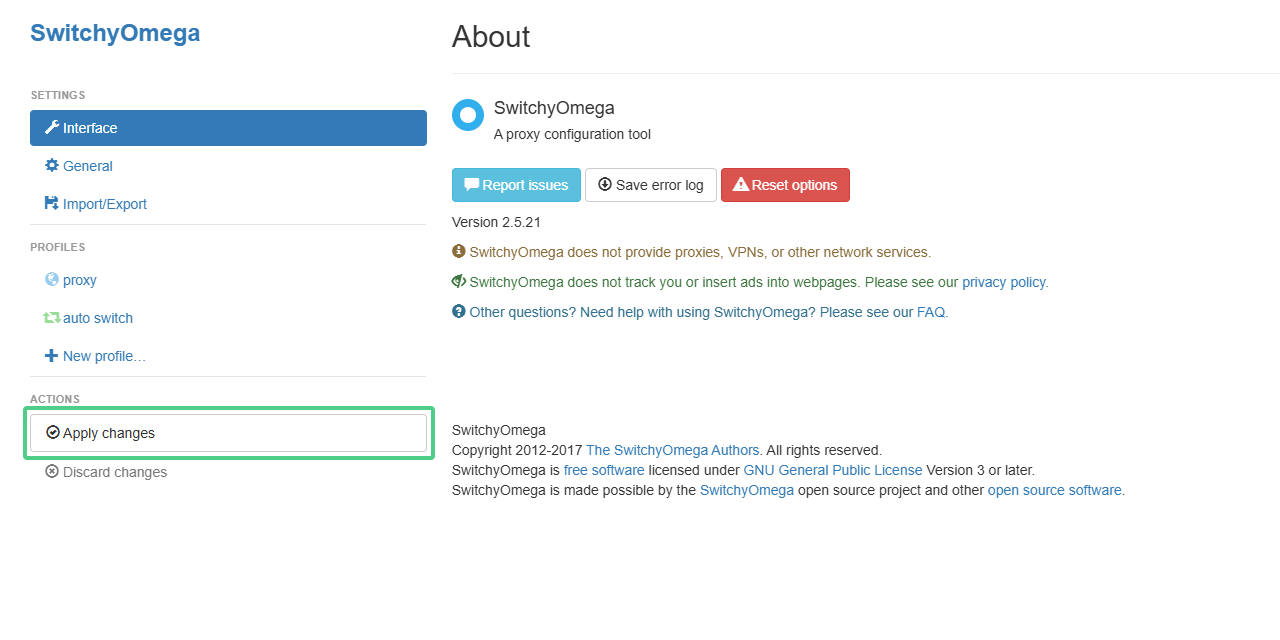
Task: Click the gear icon beside General
Action: (x=52, y=166)
